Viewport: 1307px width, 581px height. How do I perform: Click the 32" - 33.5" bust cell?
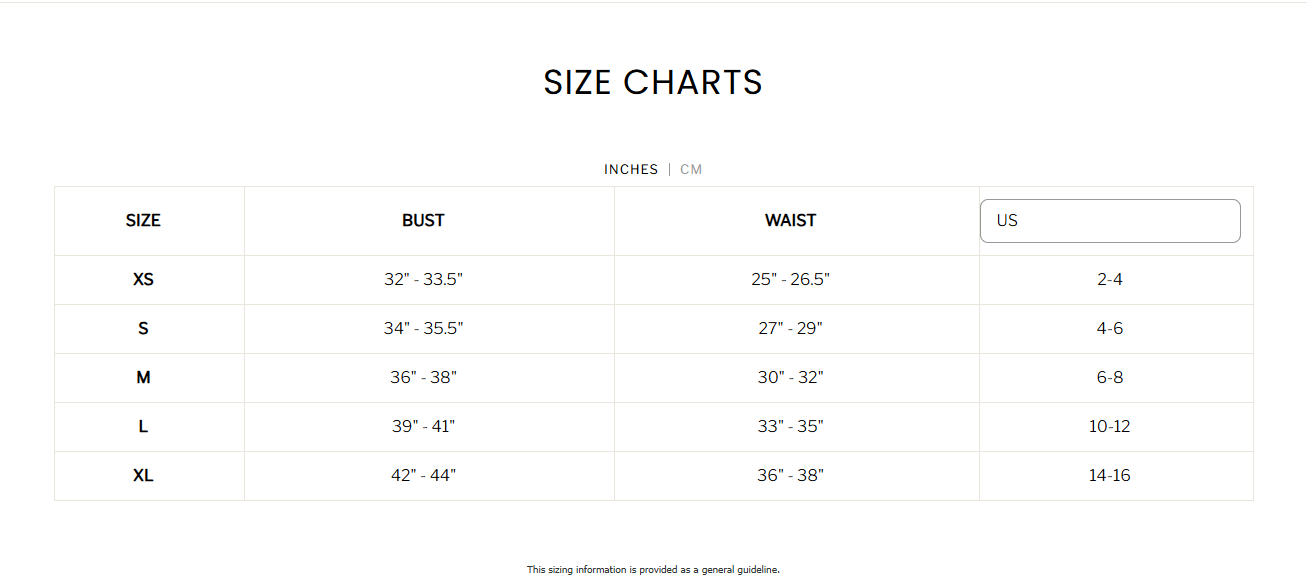[x=424, y=280]
